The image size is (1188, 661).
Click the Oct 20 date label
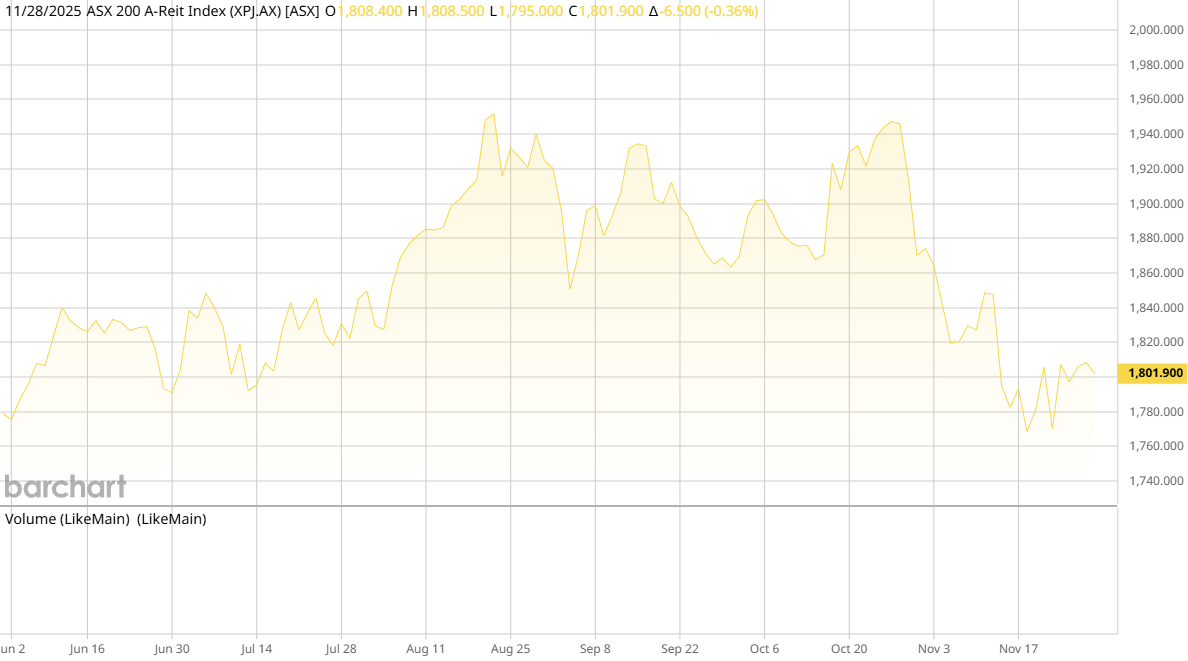[851, 648]
